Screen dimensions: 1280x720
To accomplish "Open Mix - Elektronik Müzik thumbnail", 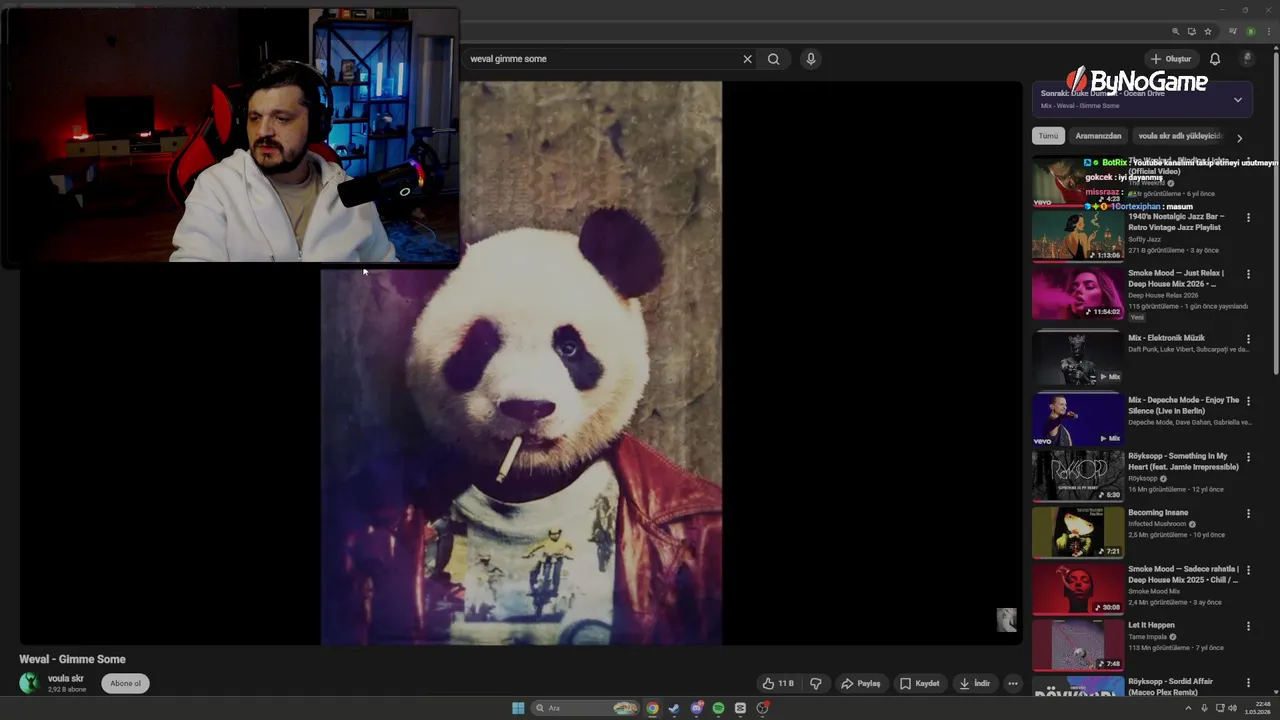I will pos(1078,358).
